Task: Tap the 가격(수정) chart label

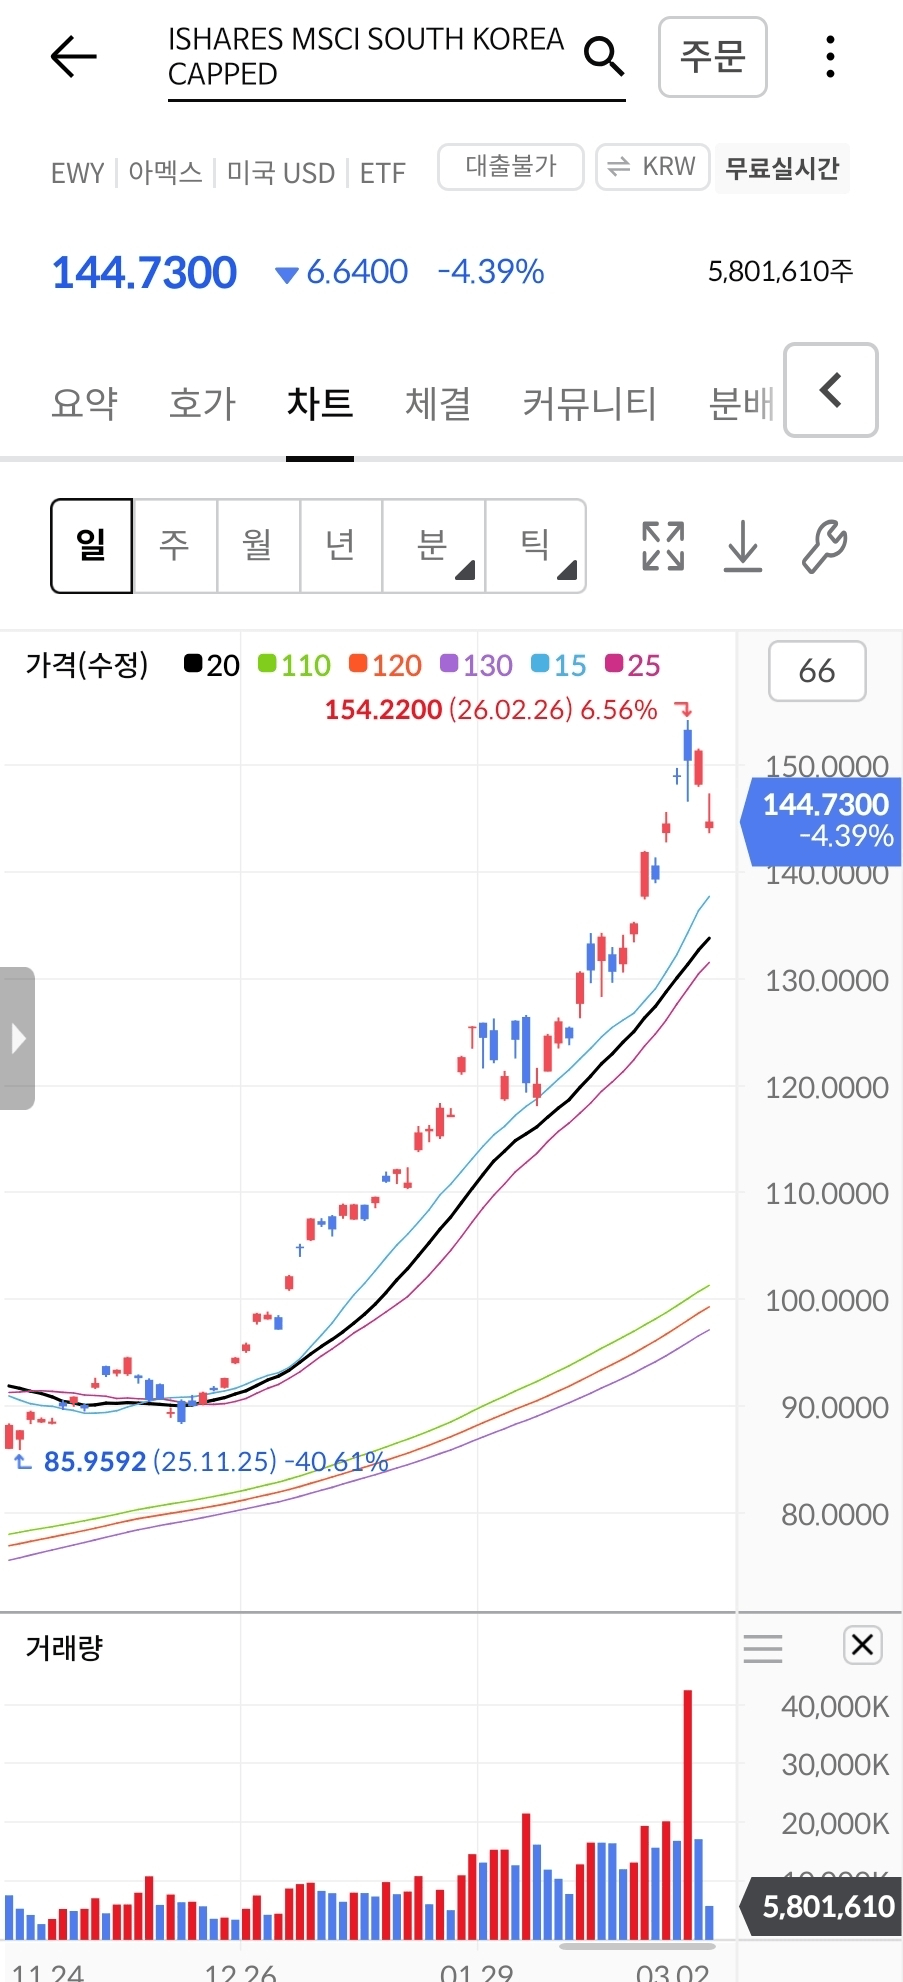Action: 87,665
